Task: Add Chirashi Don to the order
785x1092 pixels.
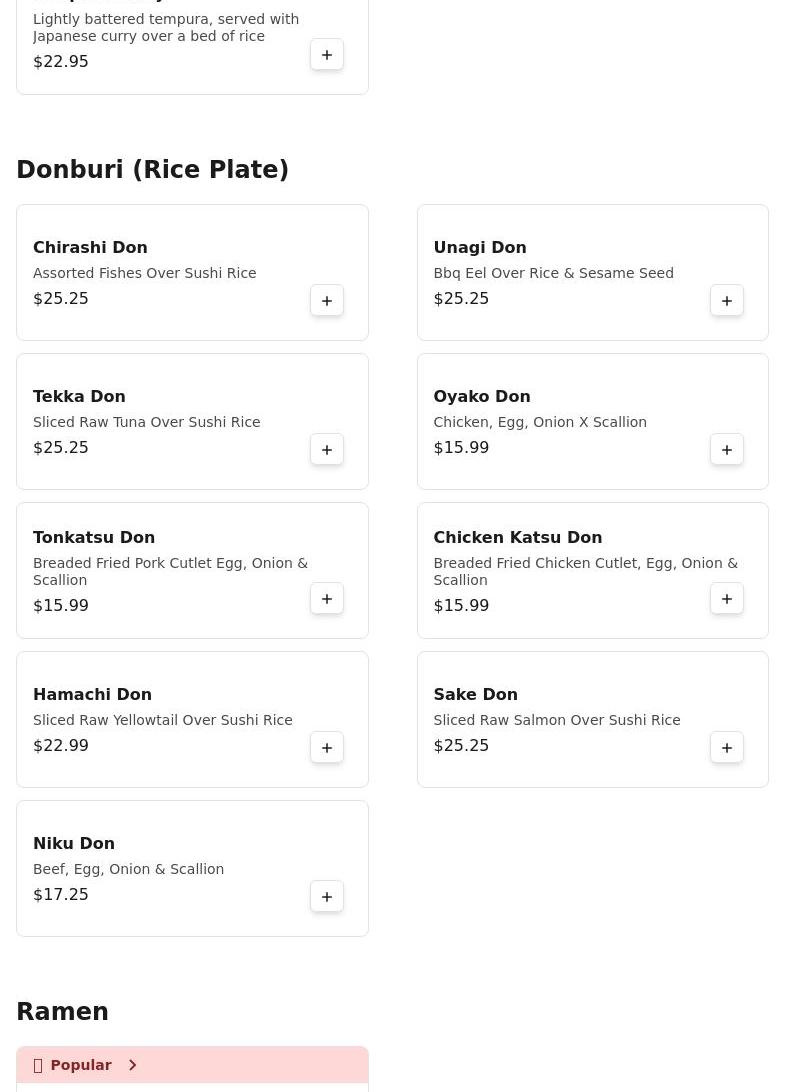Action: [x=327, y=300]
